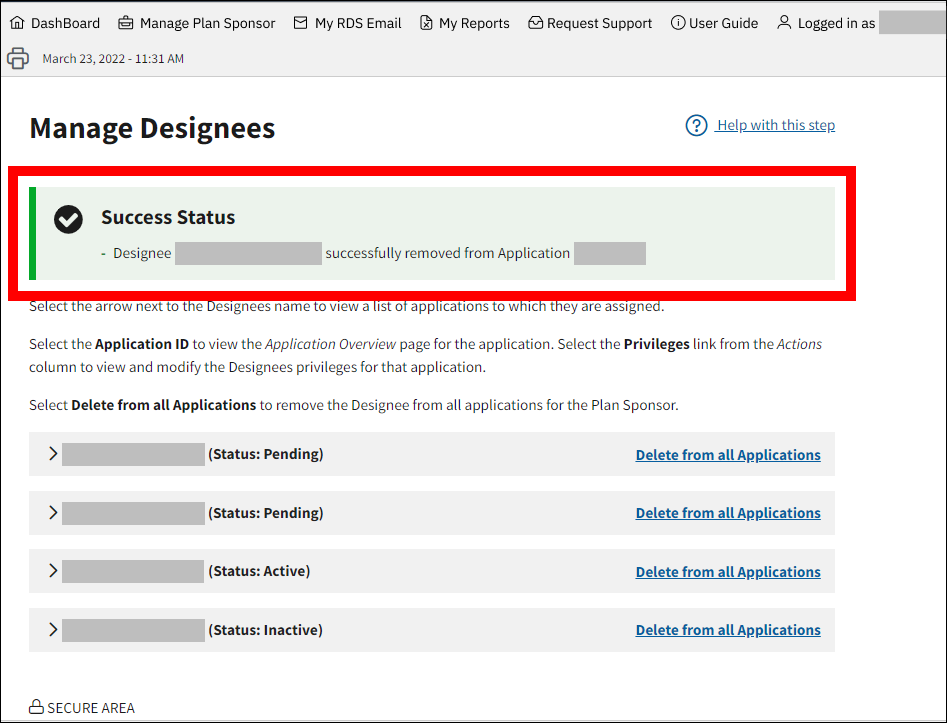Expand the Inactive status designee row
This screenshot has width=947, height=723.
pos(54,630)
